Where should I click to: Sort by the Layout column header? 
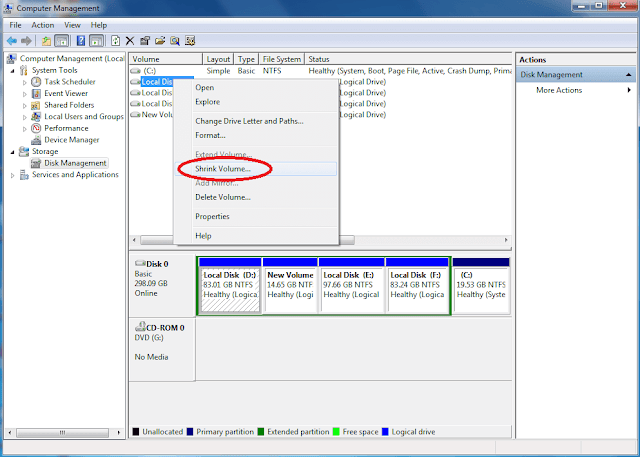pos(218,59)
